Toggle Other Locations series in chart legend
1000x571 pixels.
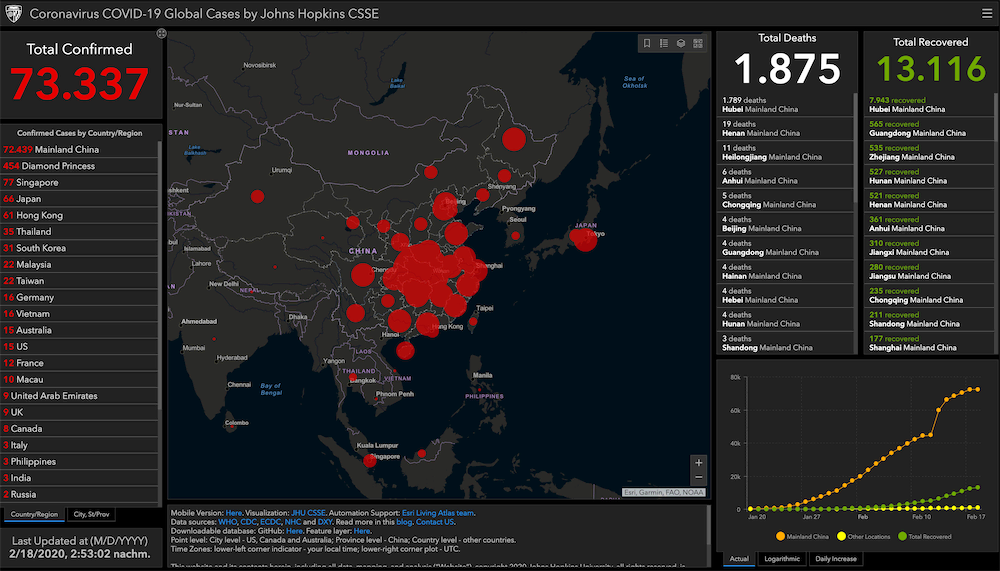tap(864, 537)
